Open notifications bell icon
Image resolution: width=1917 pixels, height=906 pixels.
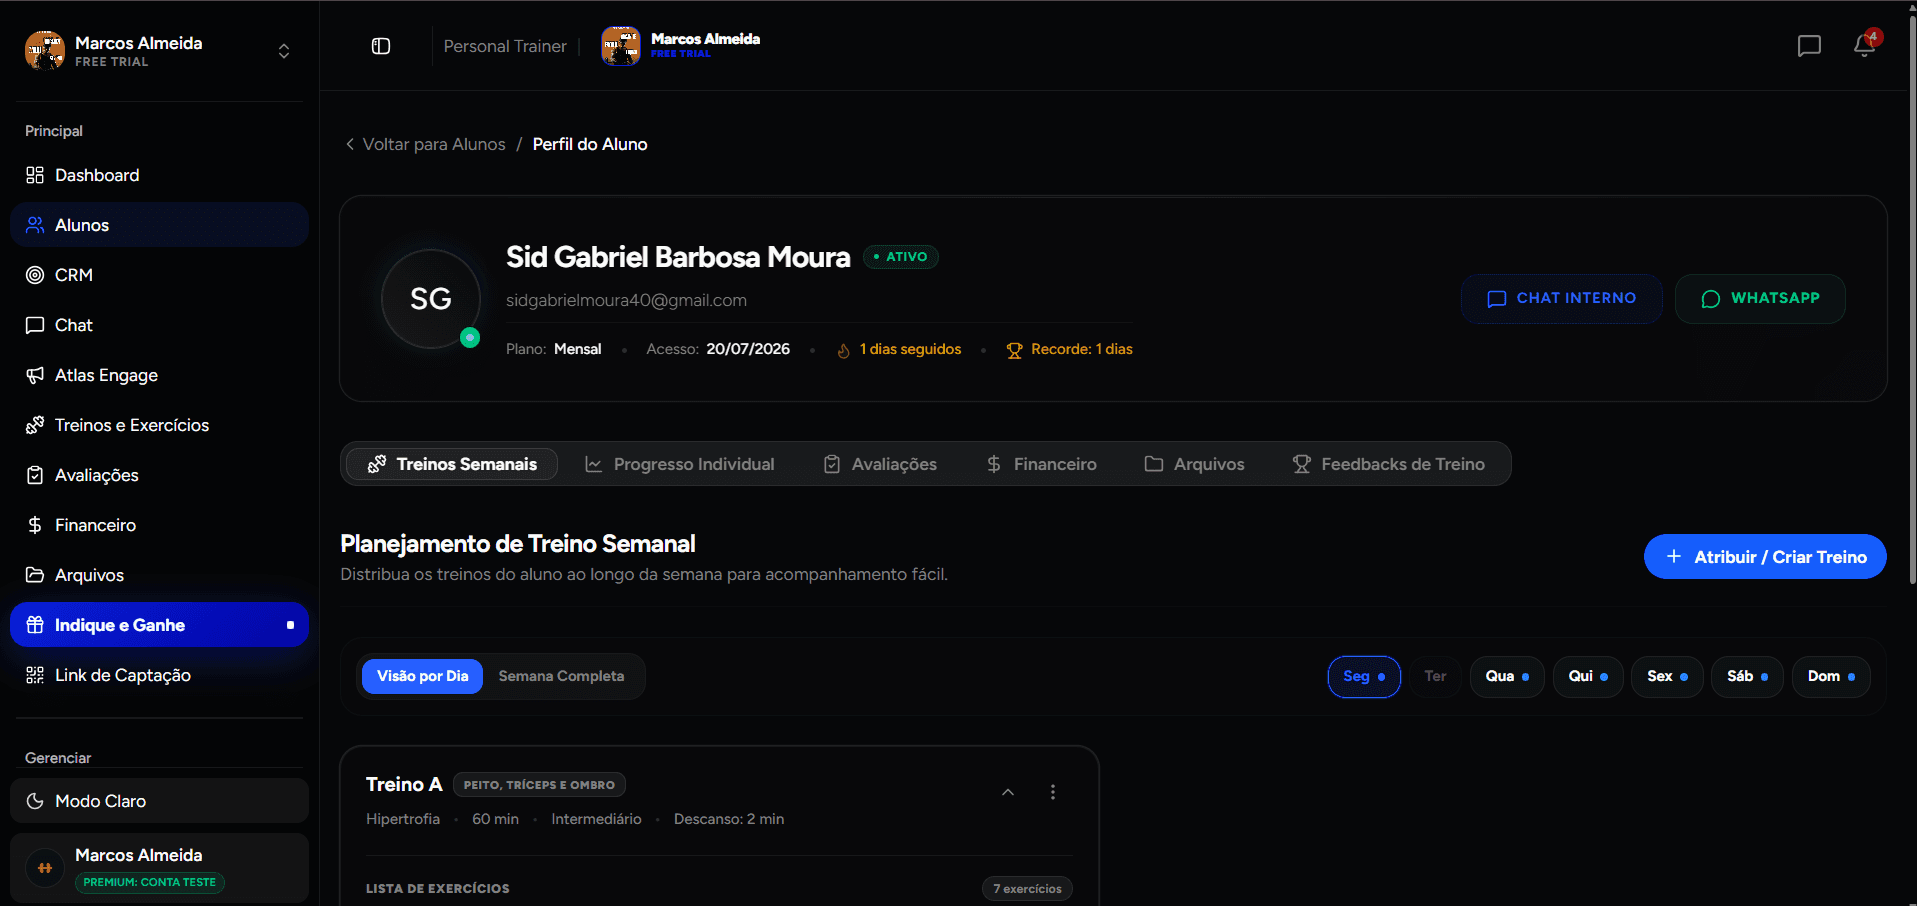point(1864,45)
